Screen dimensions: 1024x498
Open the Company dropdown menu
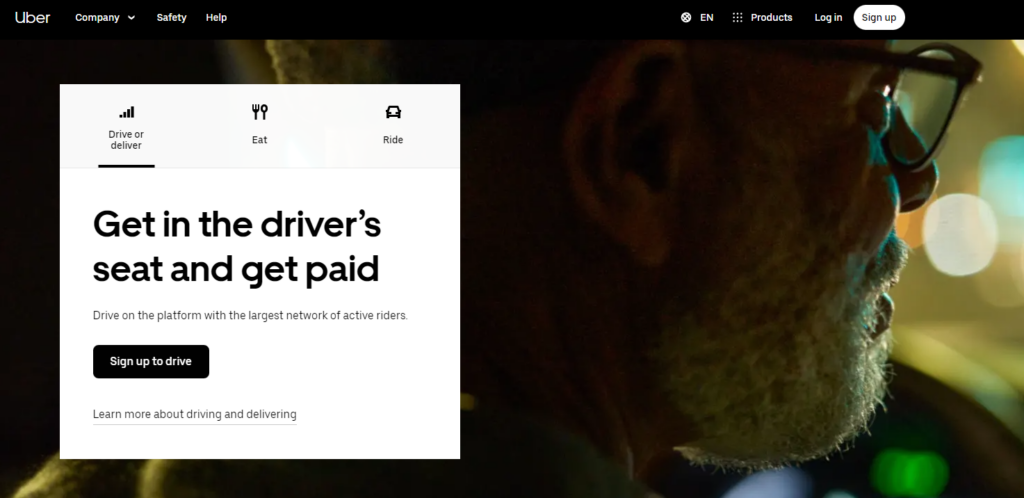[x=97, y=17]
